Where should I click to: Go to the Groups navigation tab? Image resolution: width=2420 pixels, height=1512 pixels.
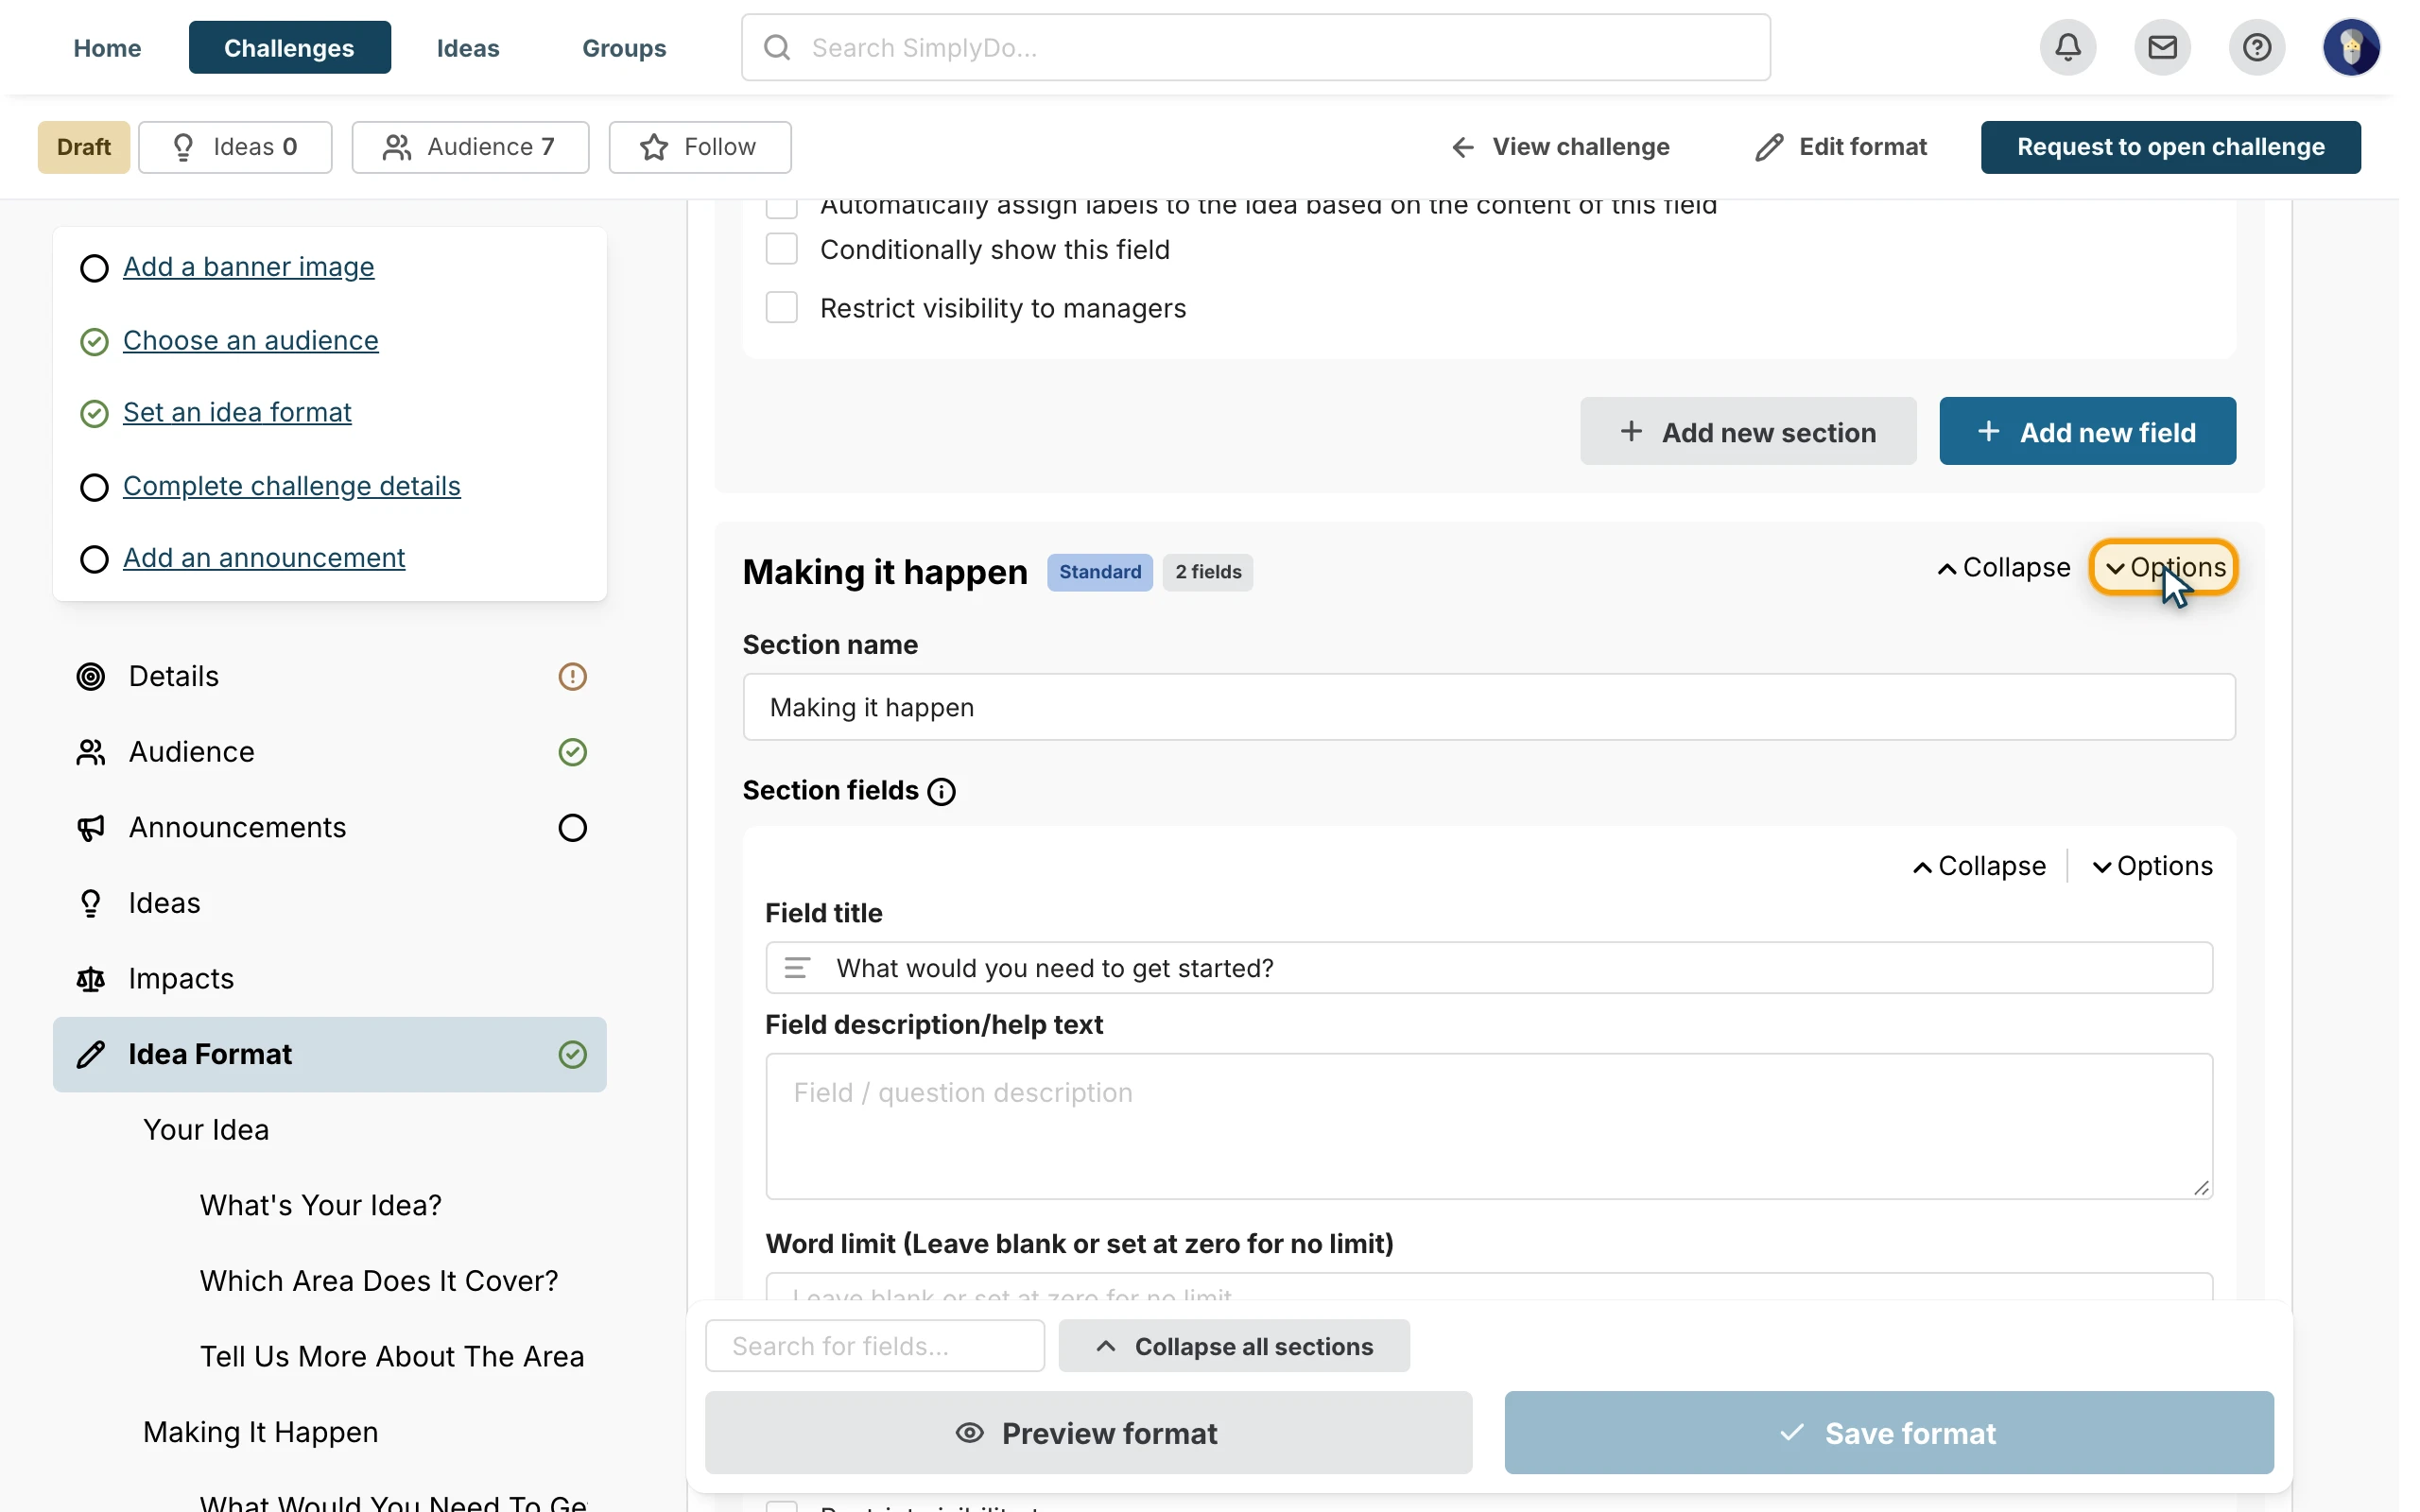point(624,47)
